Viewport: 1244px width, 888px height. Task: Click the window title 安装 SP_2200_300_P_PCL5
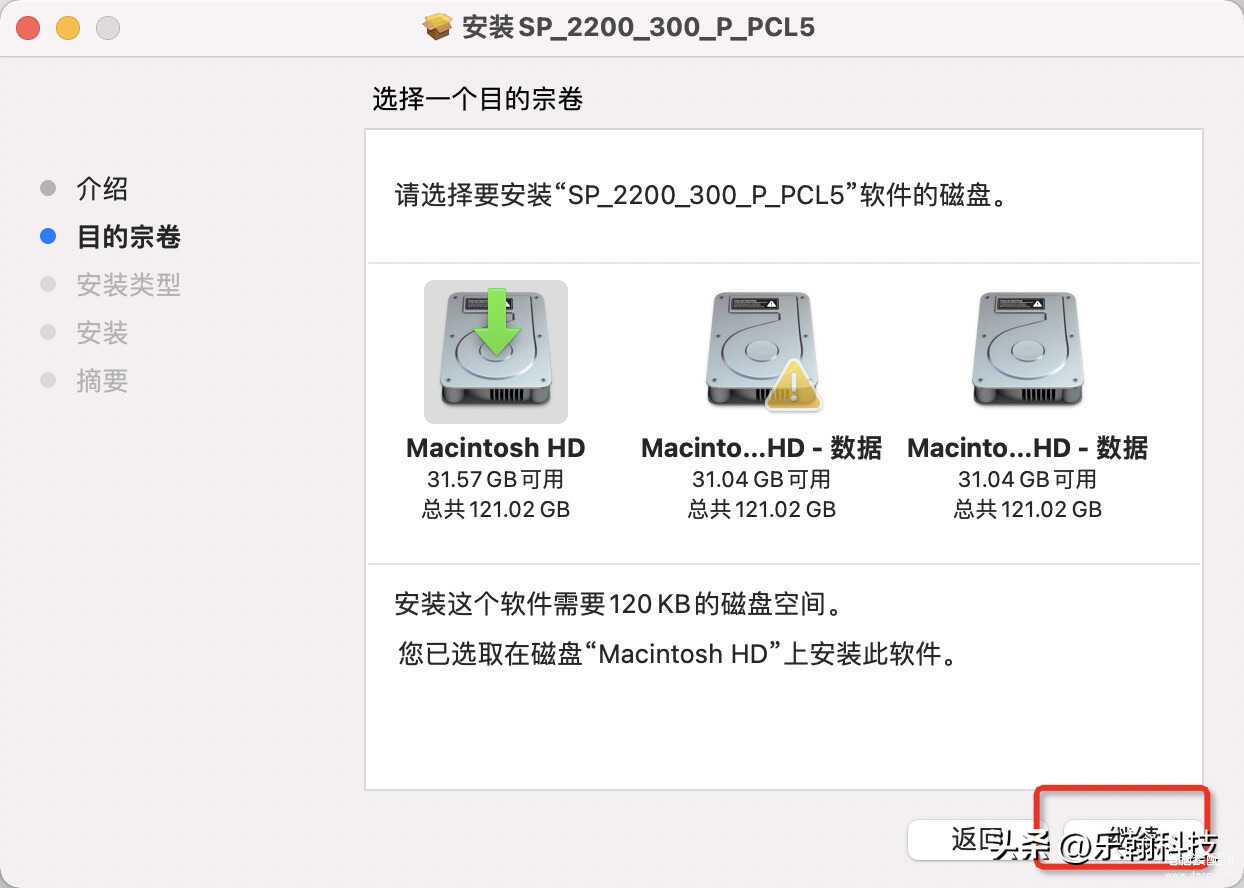[x=638, y=27]
